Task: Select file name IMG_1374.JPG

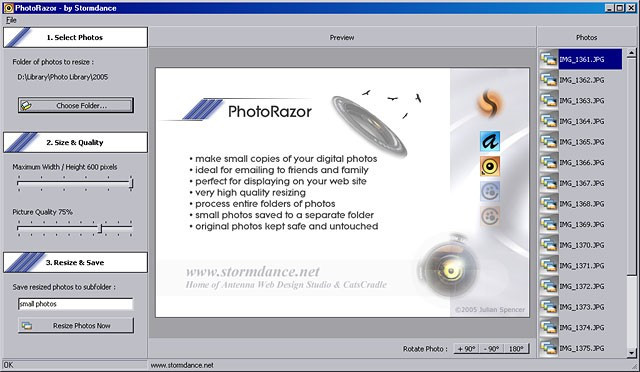Action: click(x=582, y=327)
